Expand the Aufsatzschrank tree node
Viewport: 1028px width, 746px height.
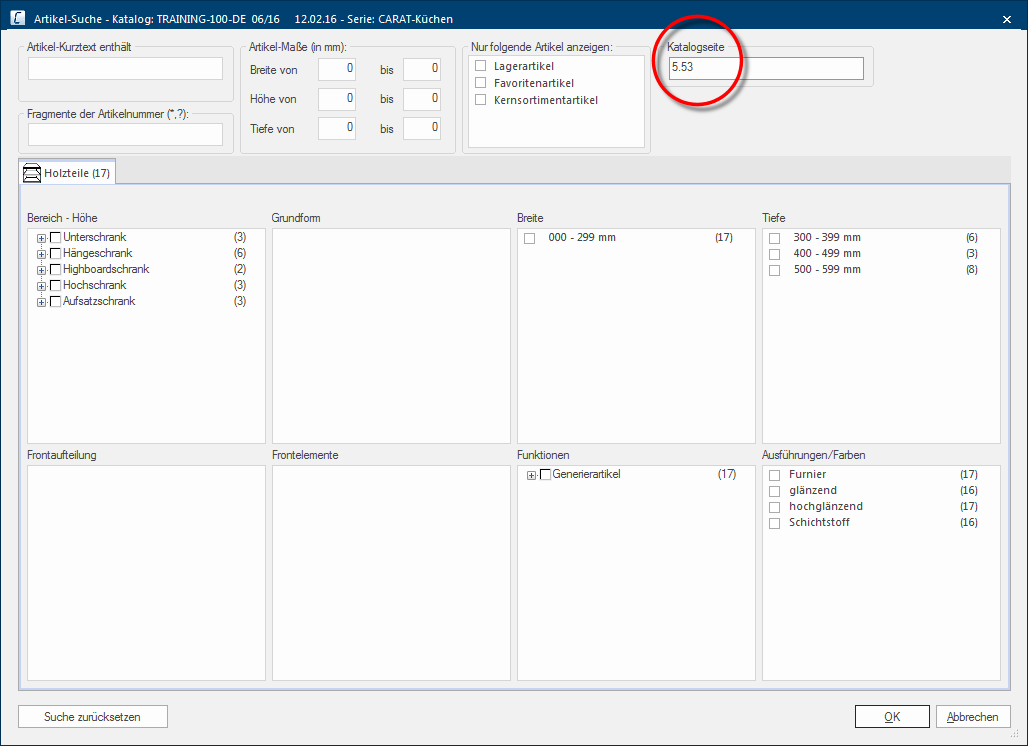[x=42, y=302]
